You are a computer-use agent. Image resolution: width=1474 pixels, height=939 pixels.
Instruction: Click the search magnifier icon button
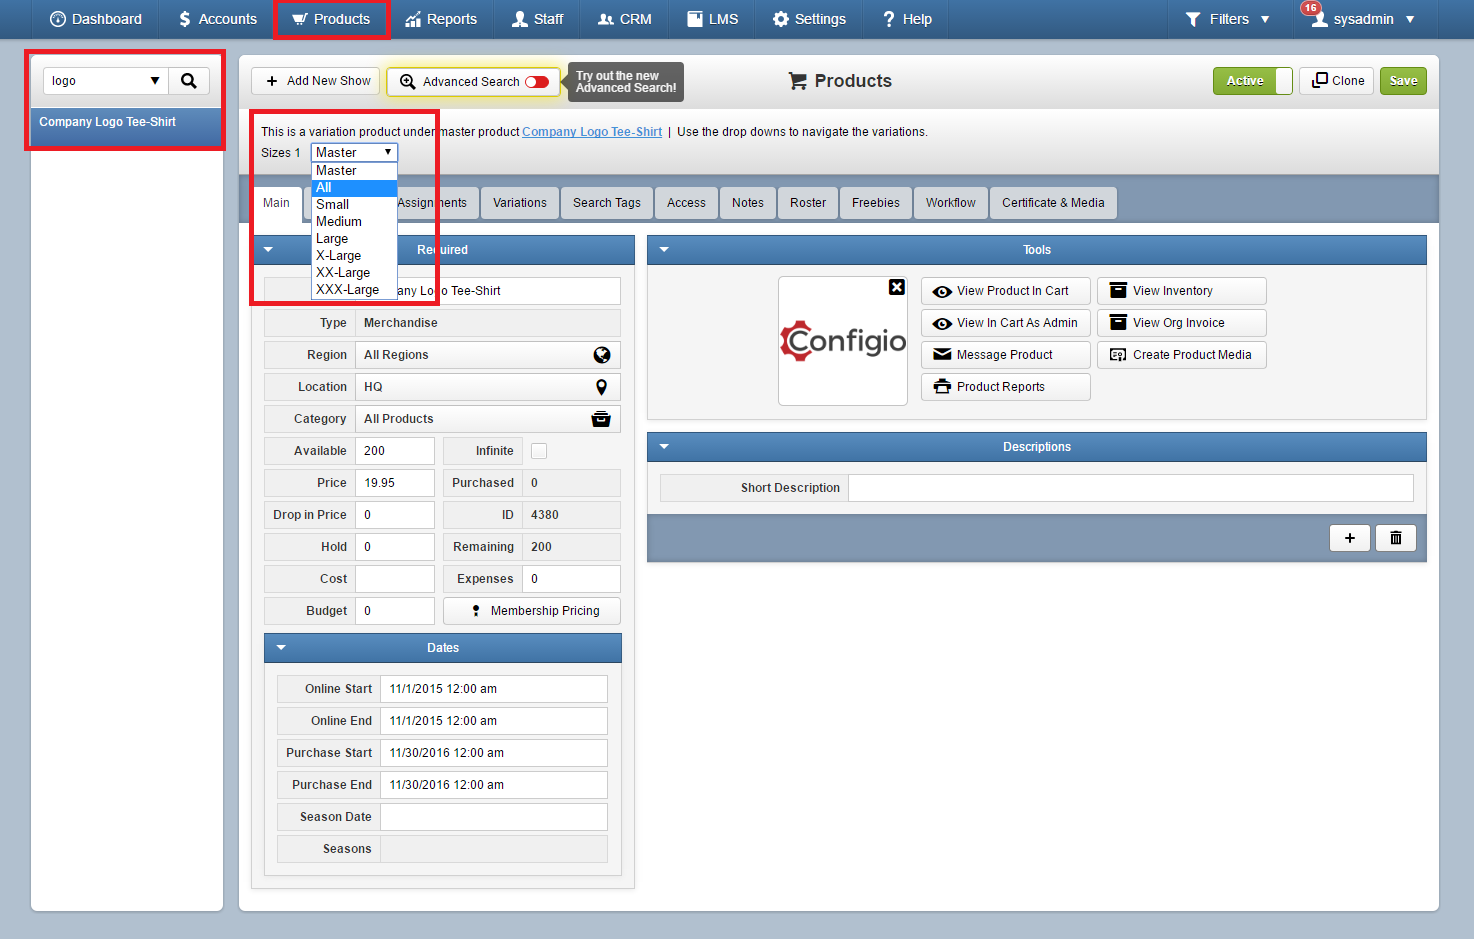pyautogui.click(x=189, y=81)
